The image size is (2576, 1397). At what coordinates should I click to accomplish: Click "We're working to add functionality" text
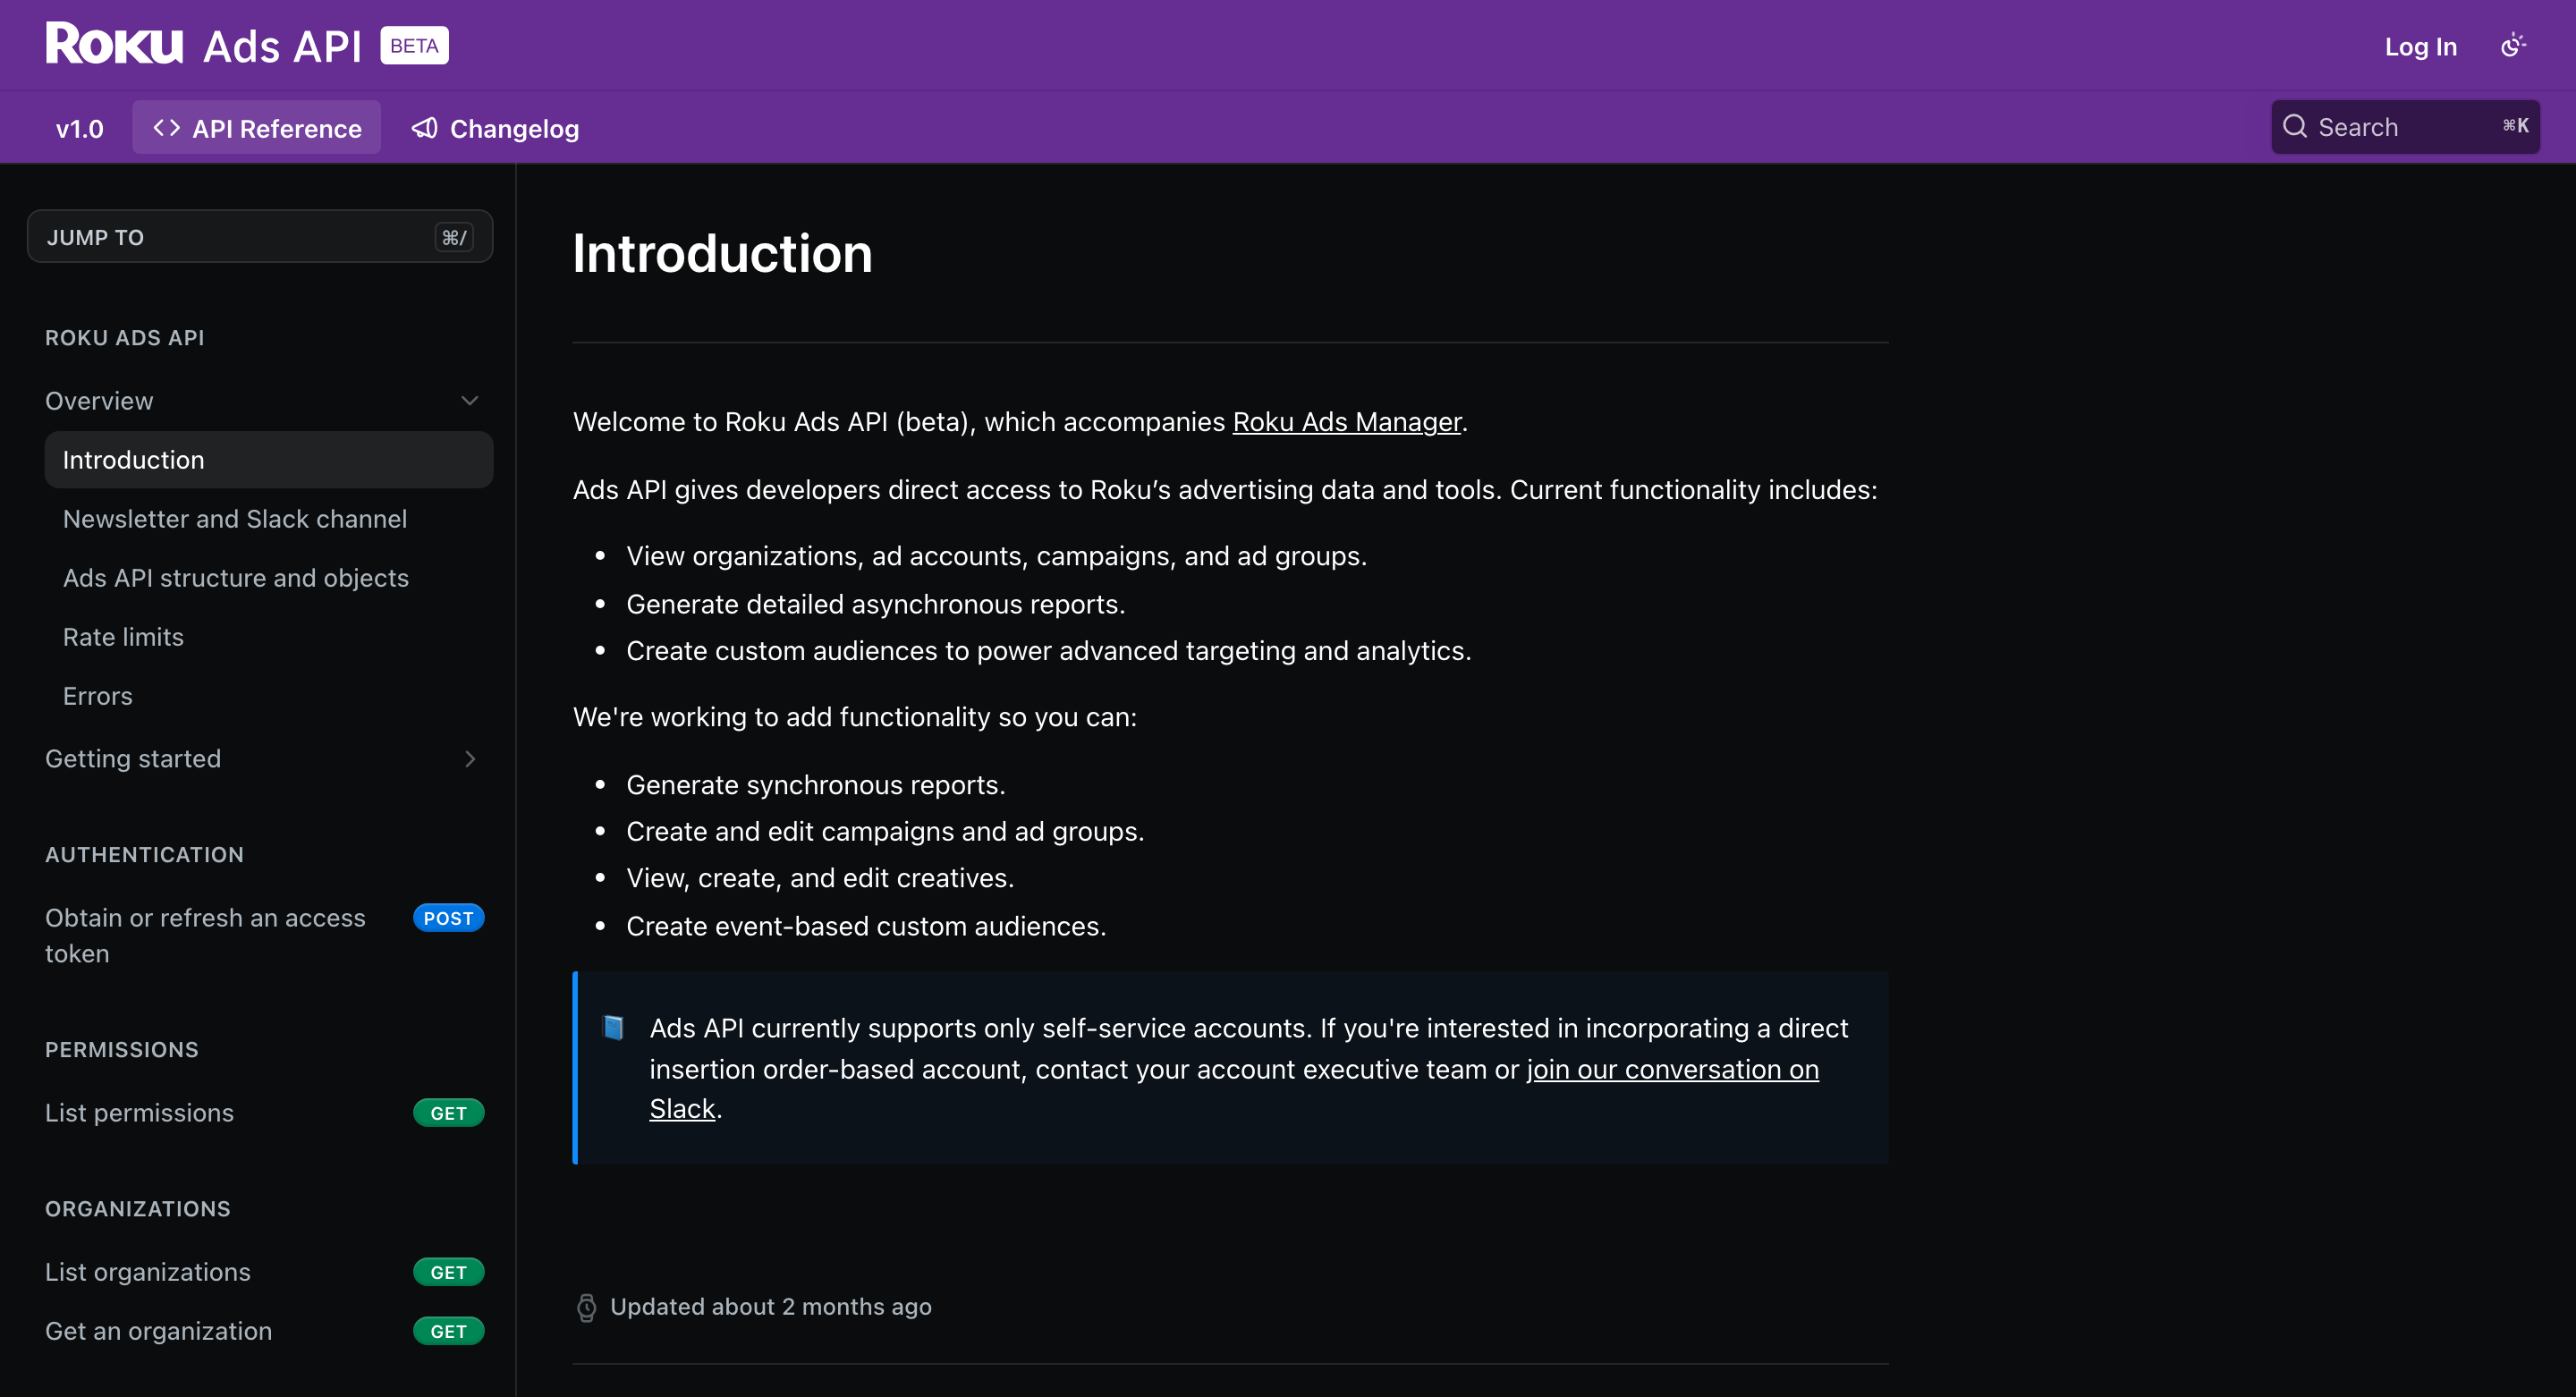point(855,717)
